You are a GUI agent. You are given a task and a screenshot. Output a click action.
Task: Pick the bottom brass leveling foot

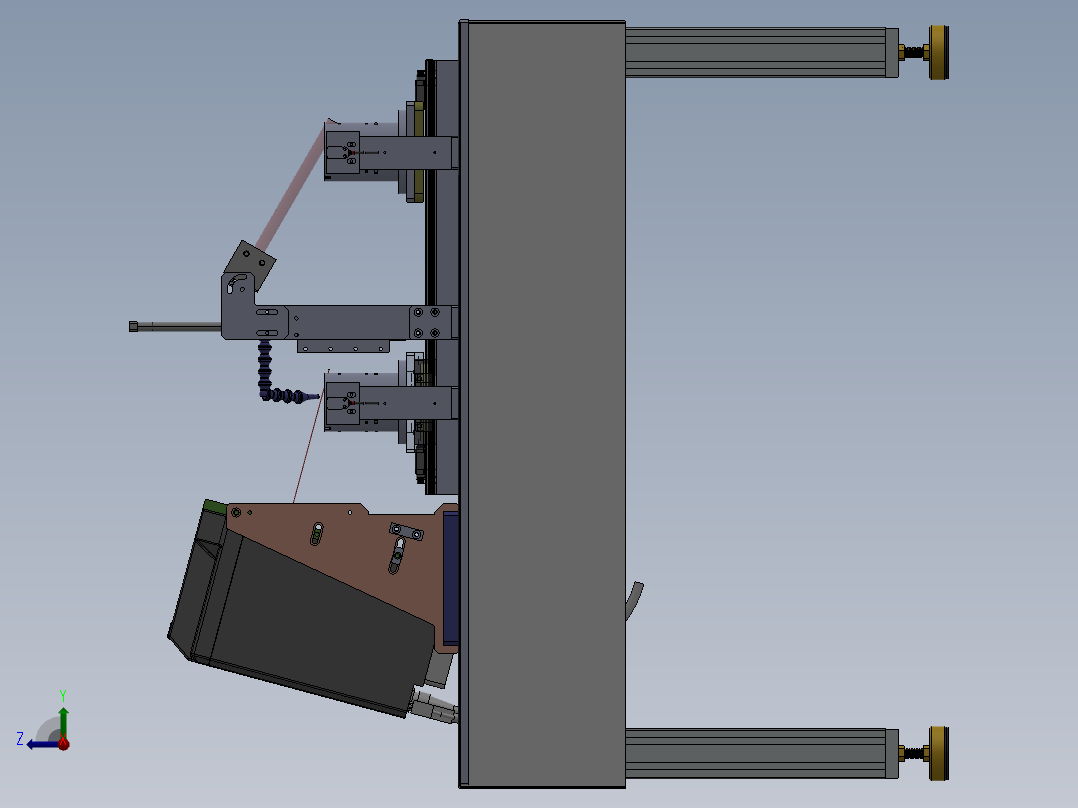[938, 753]
